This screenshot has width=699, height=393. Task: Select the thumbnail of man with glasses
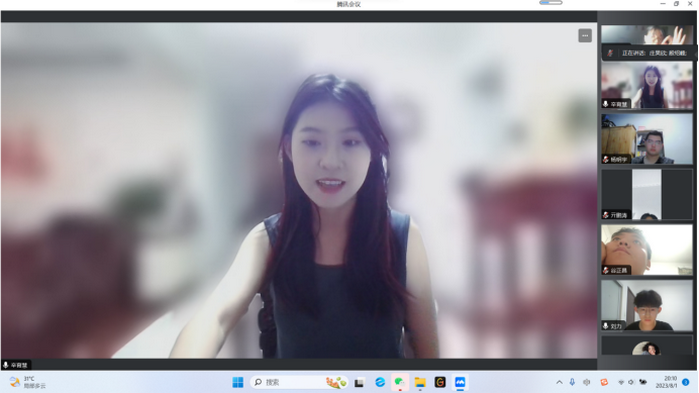[x=647, y=139]
